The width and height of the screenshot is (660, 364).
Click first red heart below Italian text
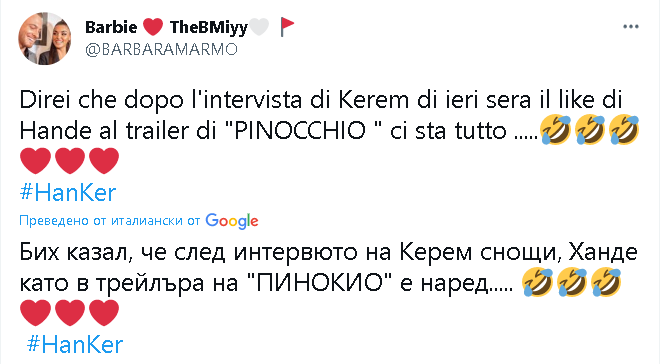coord(35,161)
